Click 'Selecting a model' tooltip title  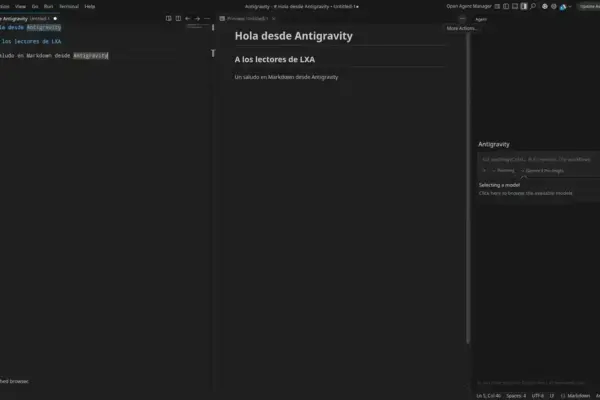[499, 185]
